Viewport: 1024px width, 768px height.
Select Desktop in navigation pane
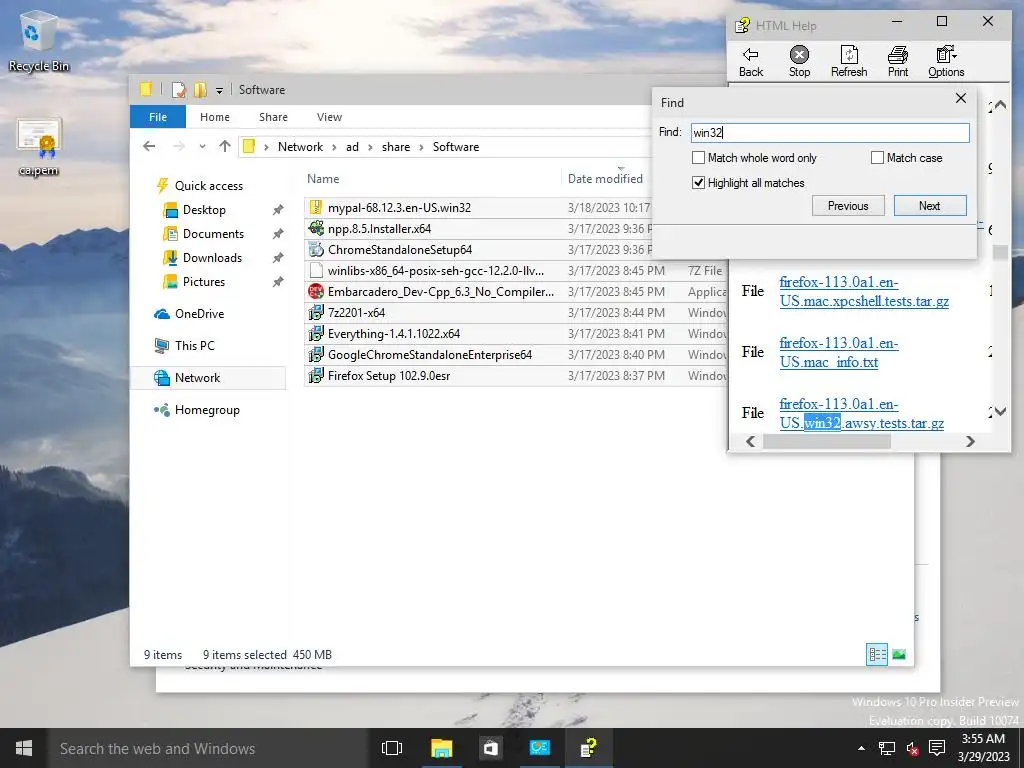point(204,210)
